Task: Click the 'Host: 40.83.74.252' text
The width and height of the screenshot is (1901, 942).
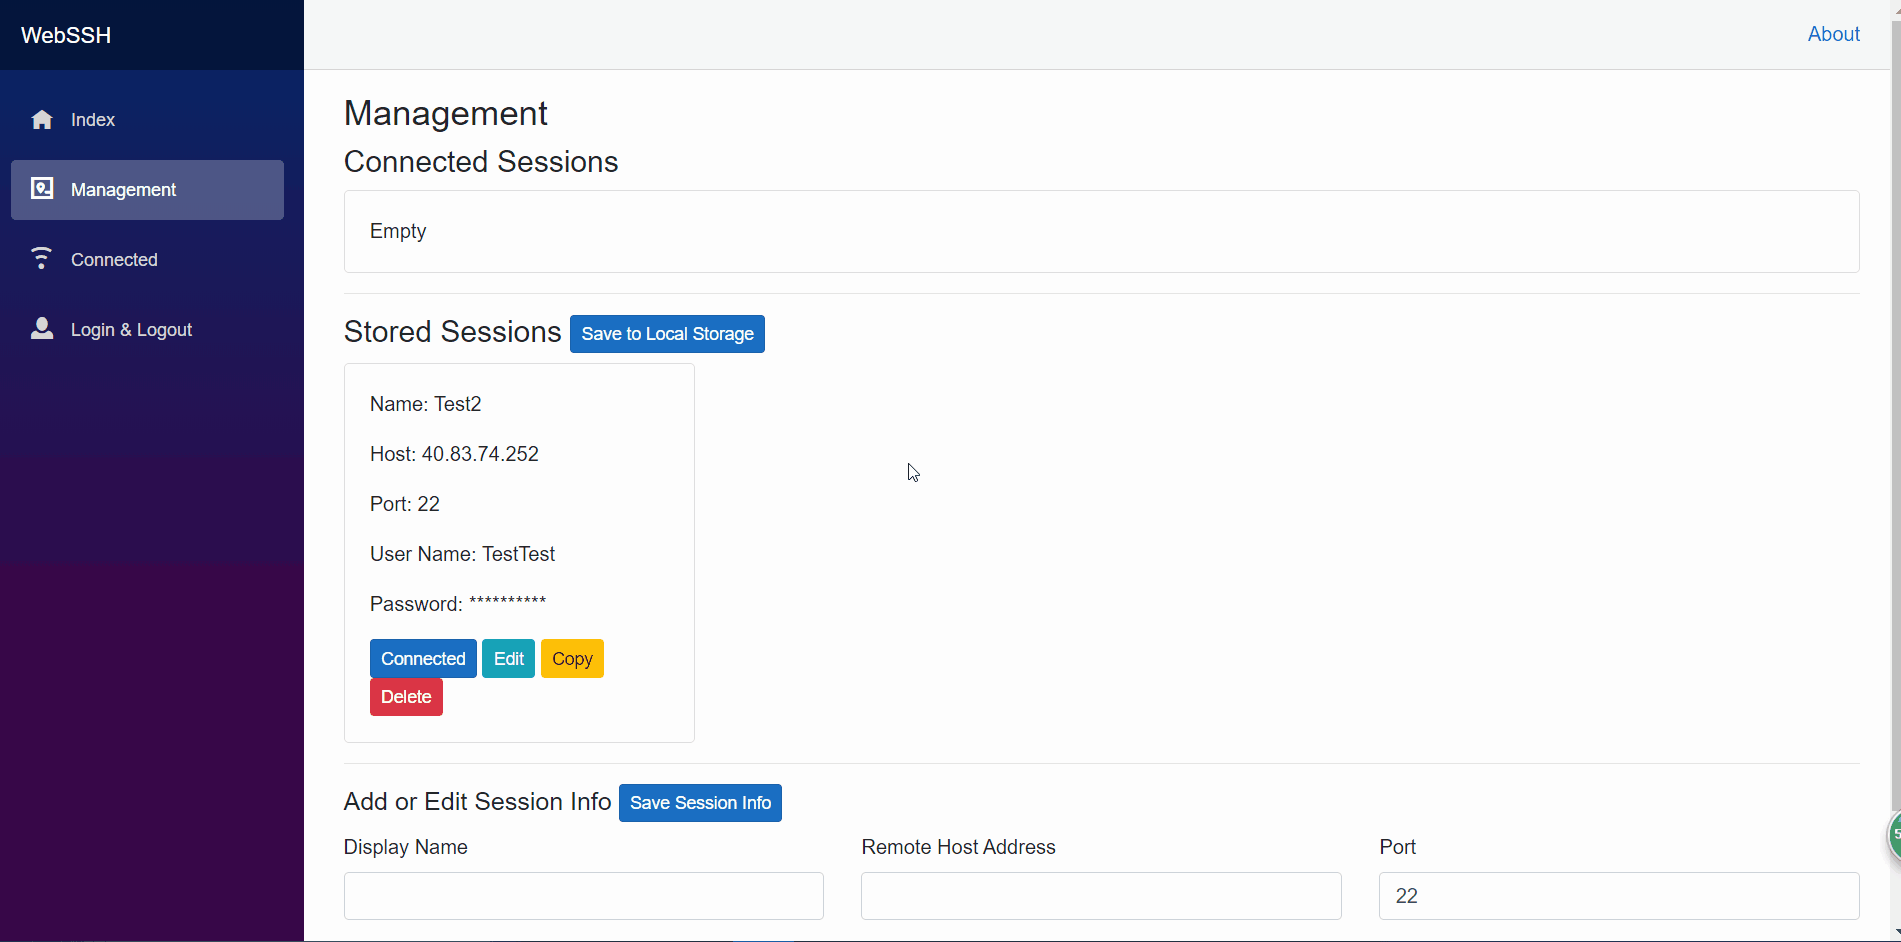Action: (x=454, y=454)
